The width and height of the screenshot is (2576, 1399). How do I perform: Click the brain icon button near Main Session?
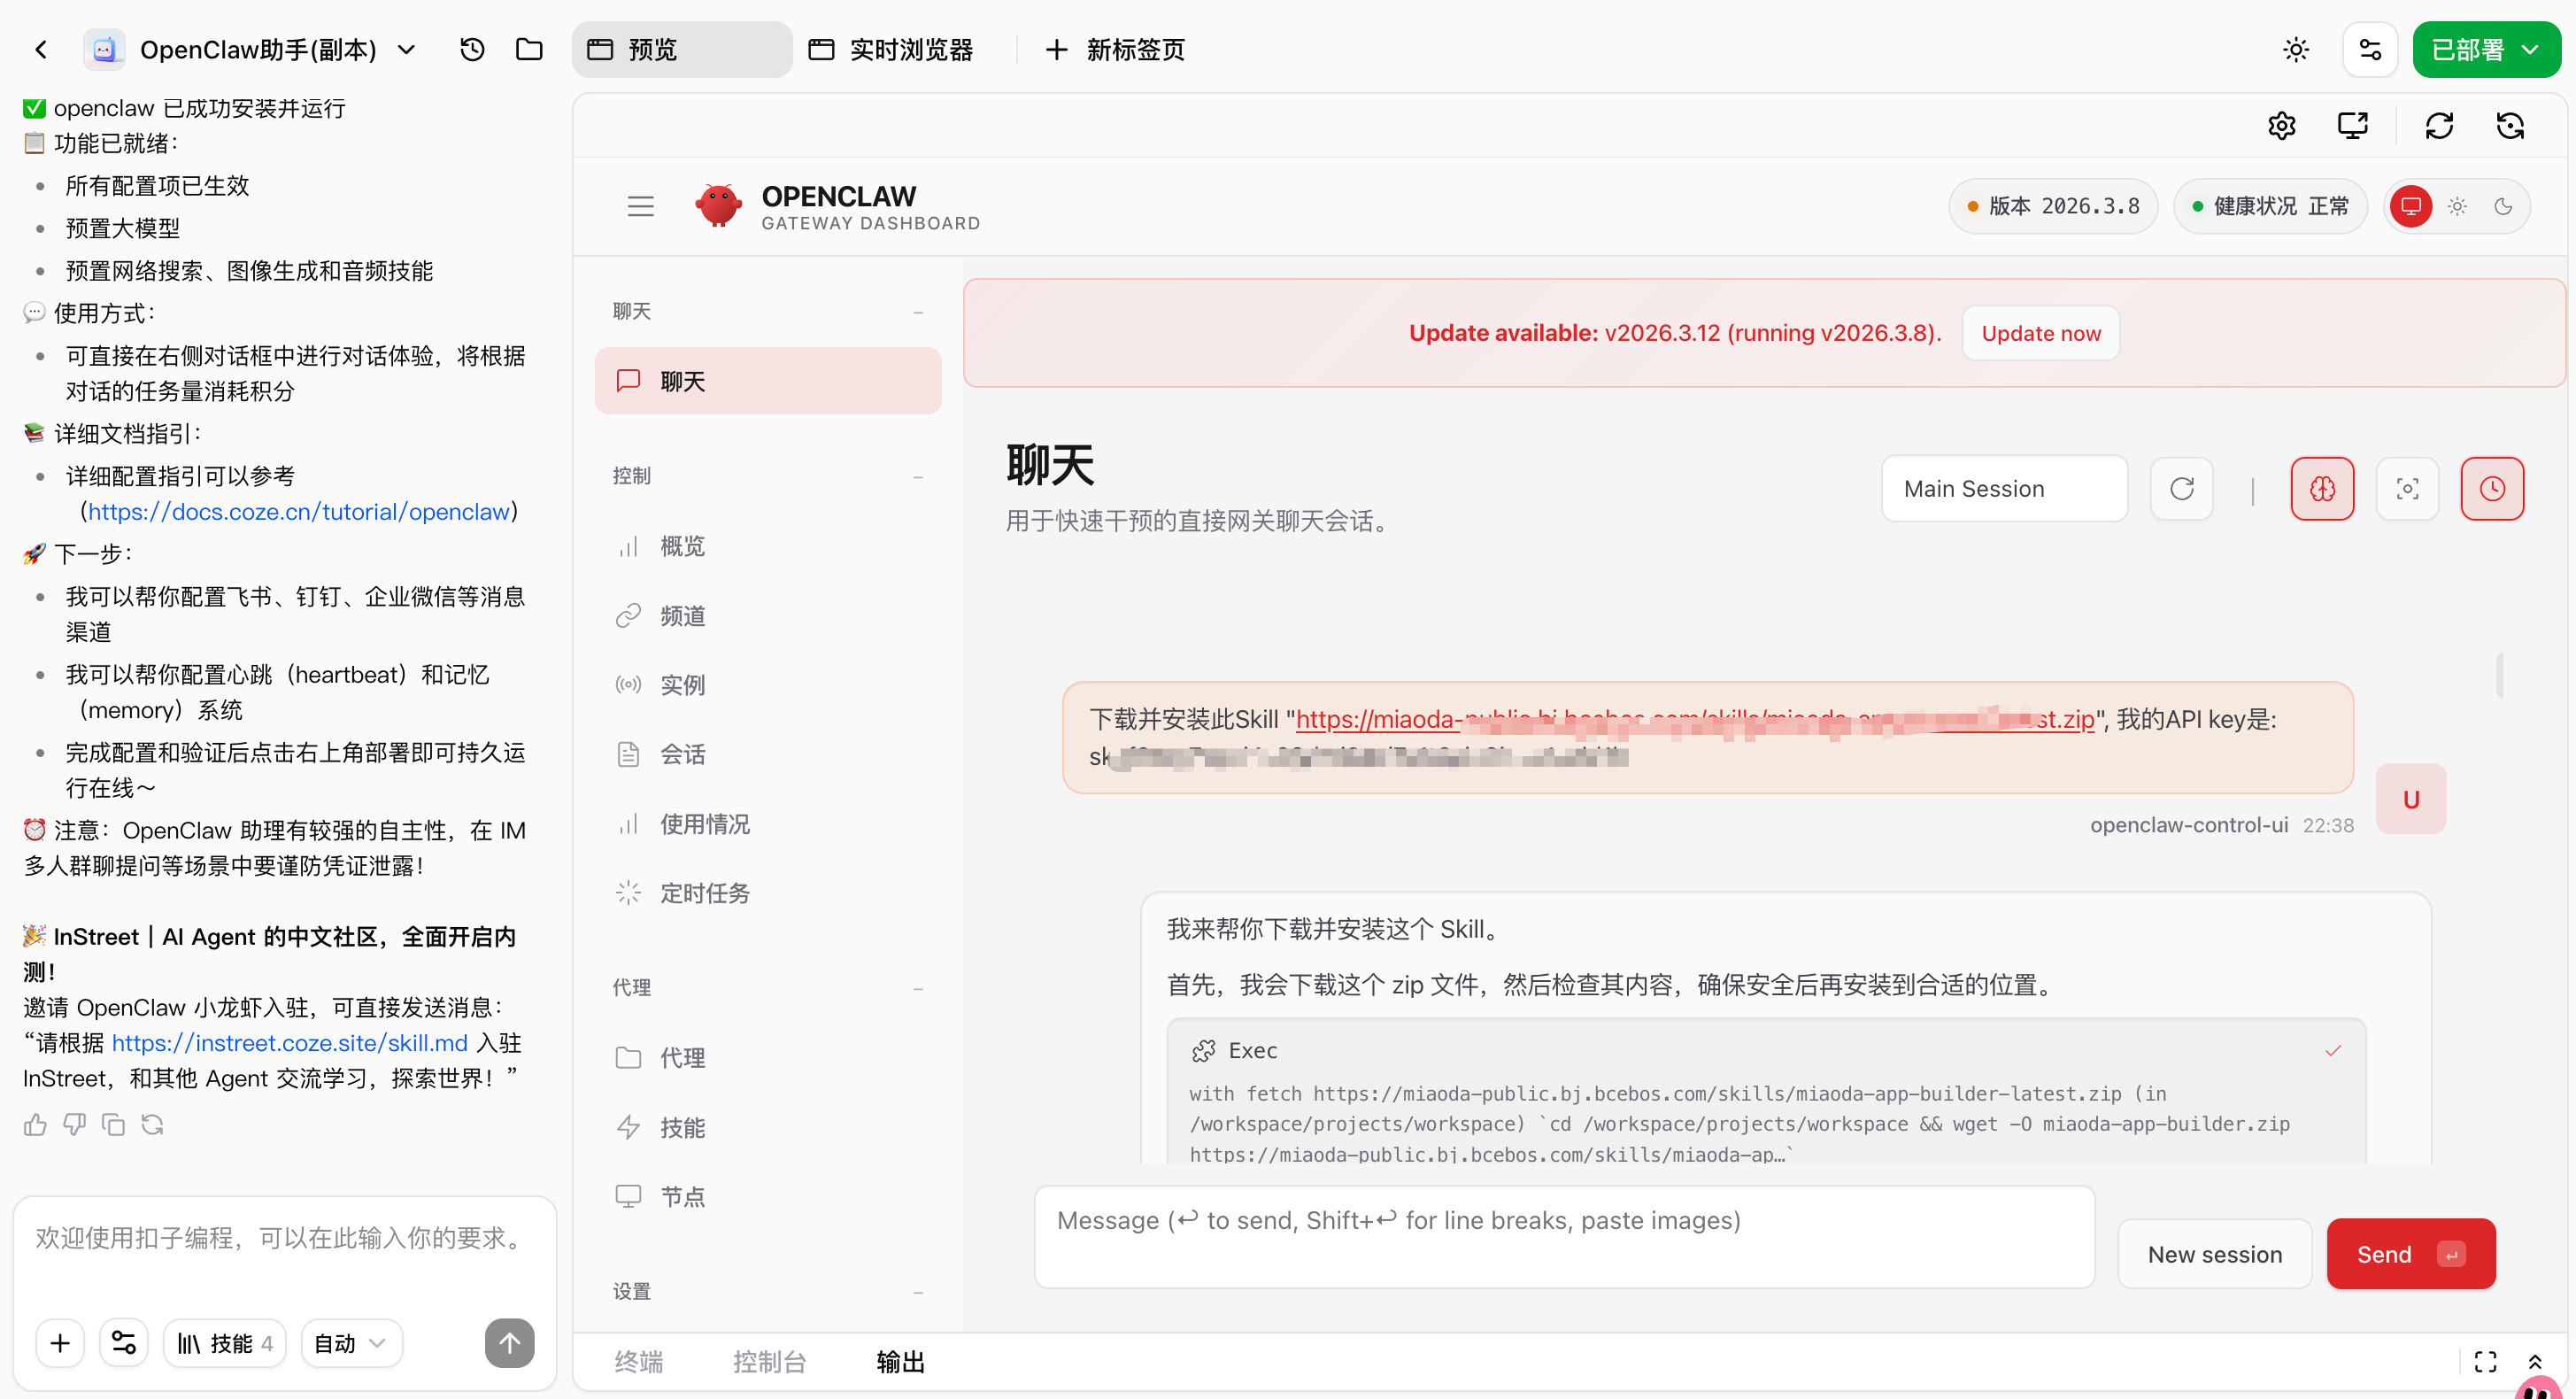point(2321,488)
